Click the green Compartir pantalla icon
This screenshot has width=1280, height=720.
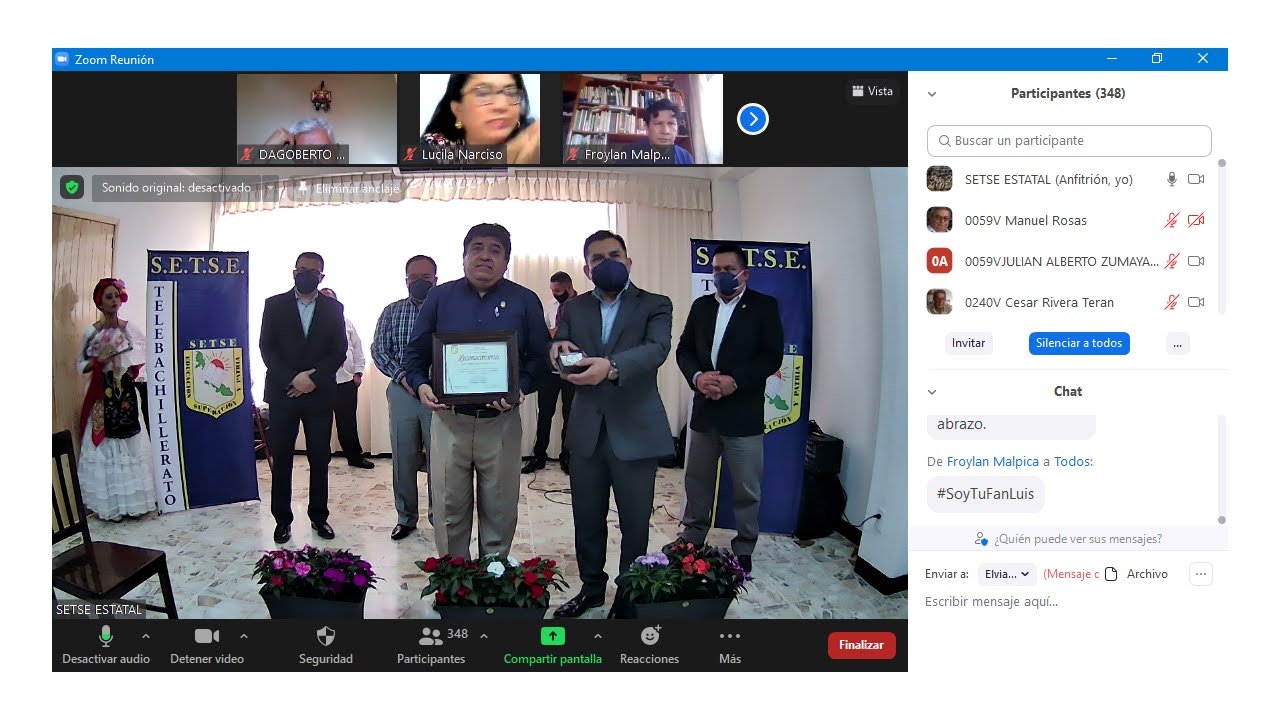coord(553,636)
